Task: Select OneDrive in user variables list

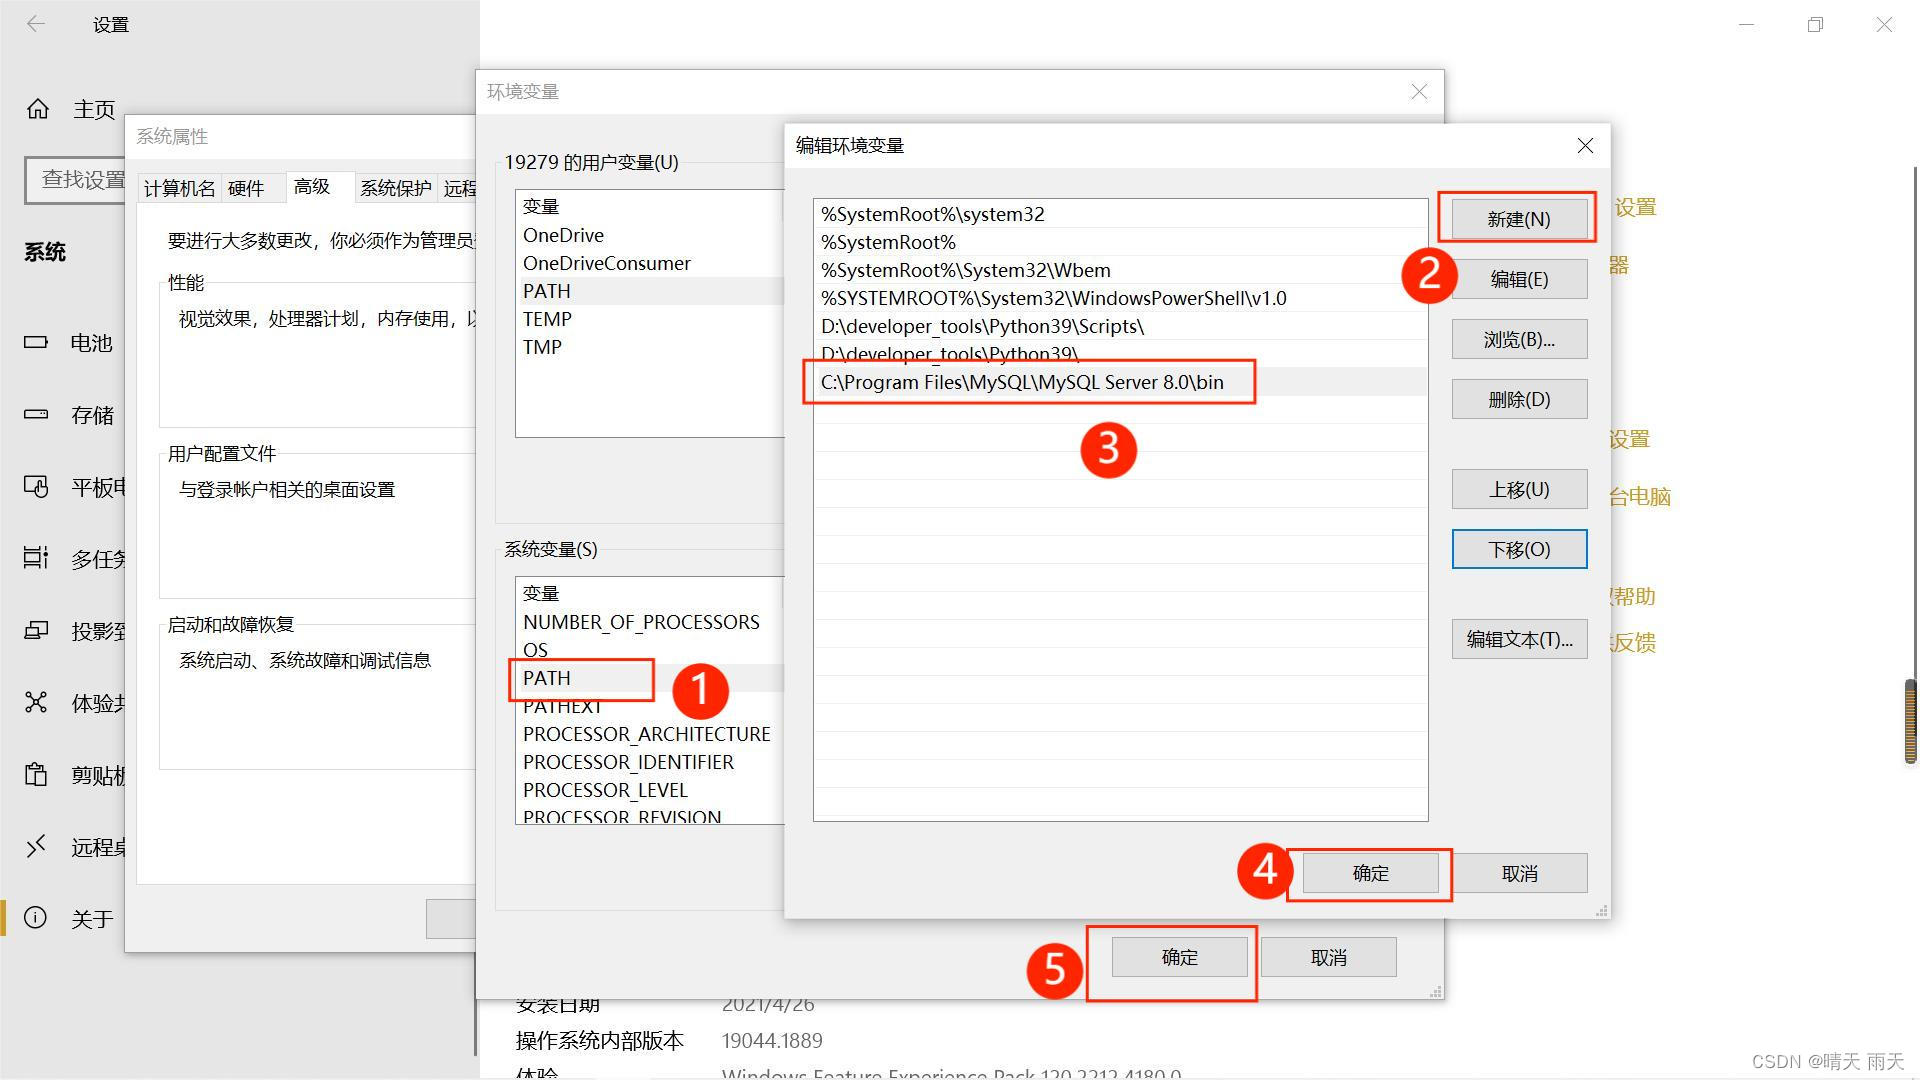Action: 563,235
